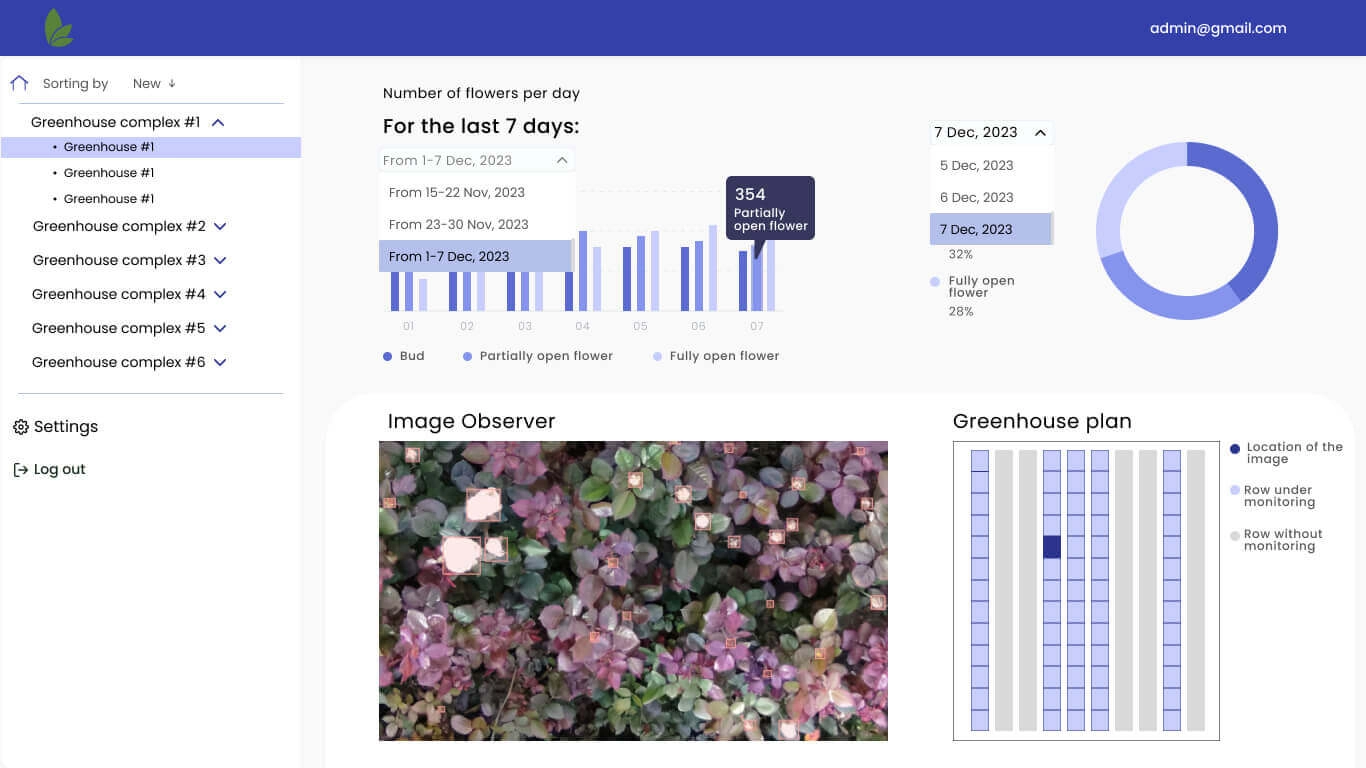Expand Greenhouse complex #4
Viewport: 1366px width, 768px height.
(x=220, y=295)
